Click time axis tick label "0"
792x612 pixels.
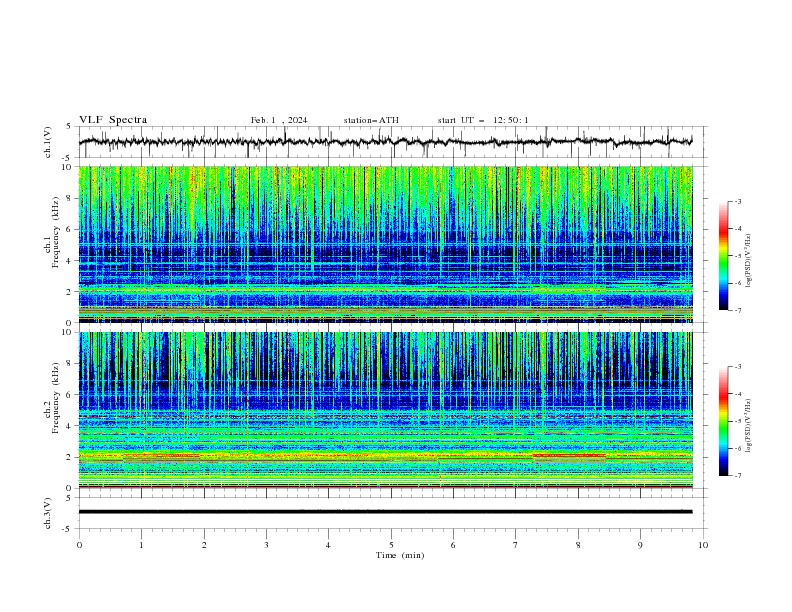pyautogui.click(x=79, y=545)
